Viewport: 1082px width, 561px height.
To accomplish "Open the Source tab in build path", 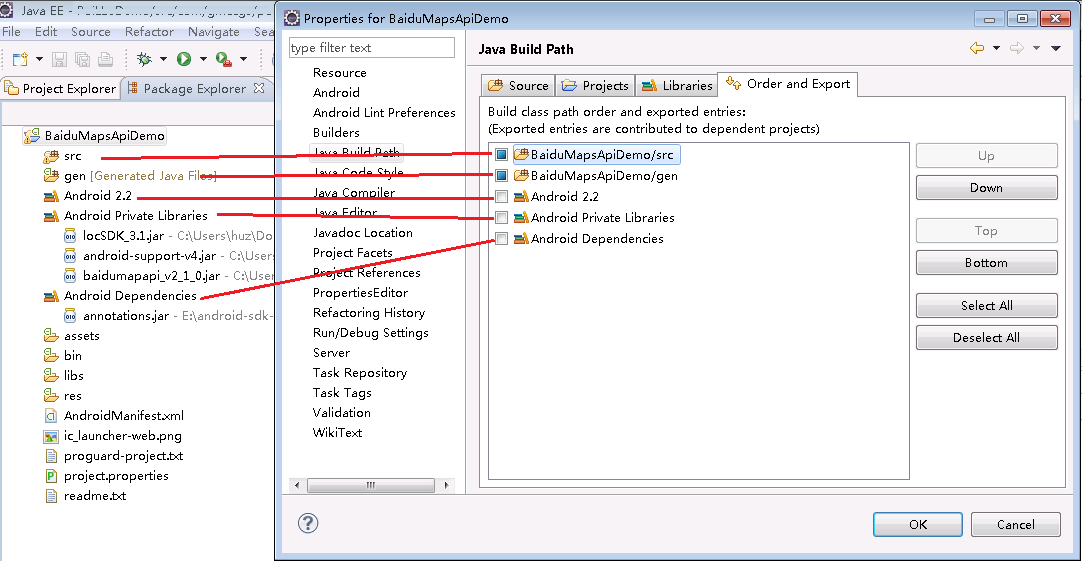I will (x=518, y=86).
